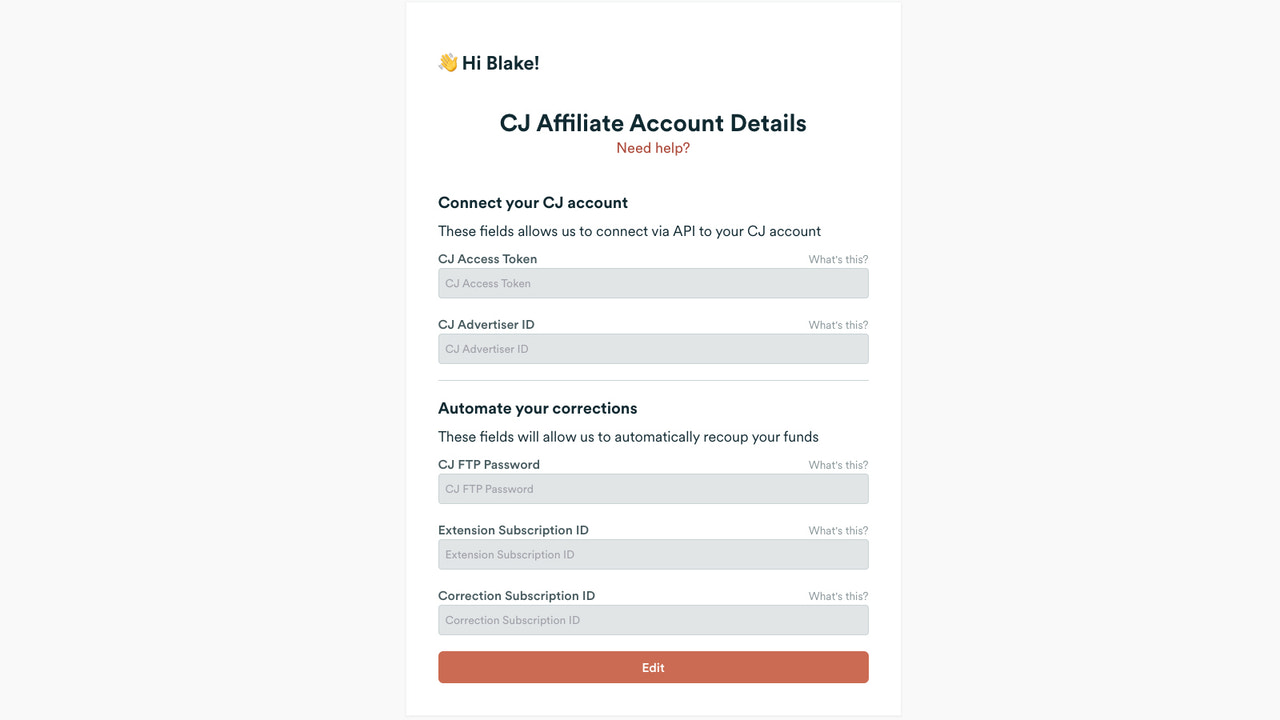
Task: Click the divider line between form sections
Action: (653, 378)
